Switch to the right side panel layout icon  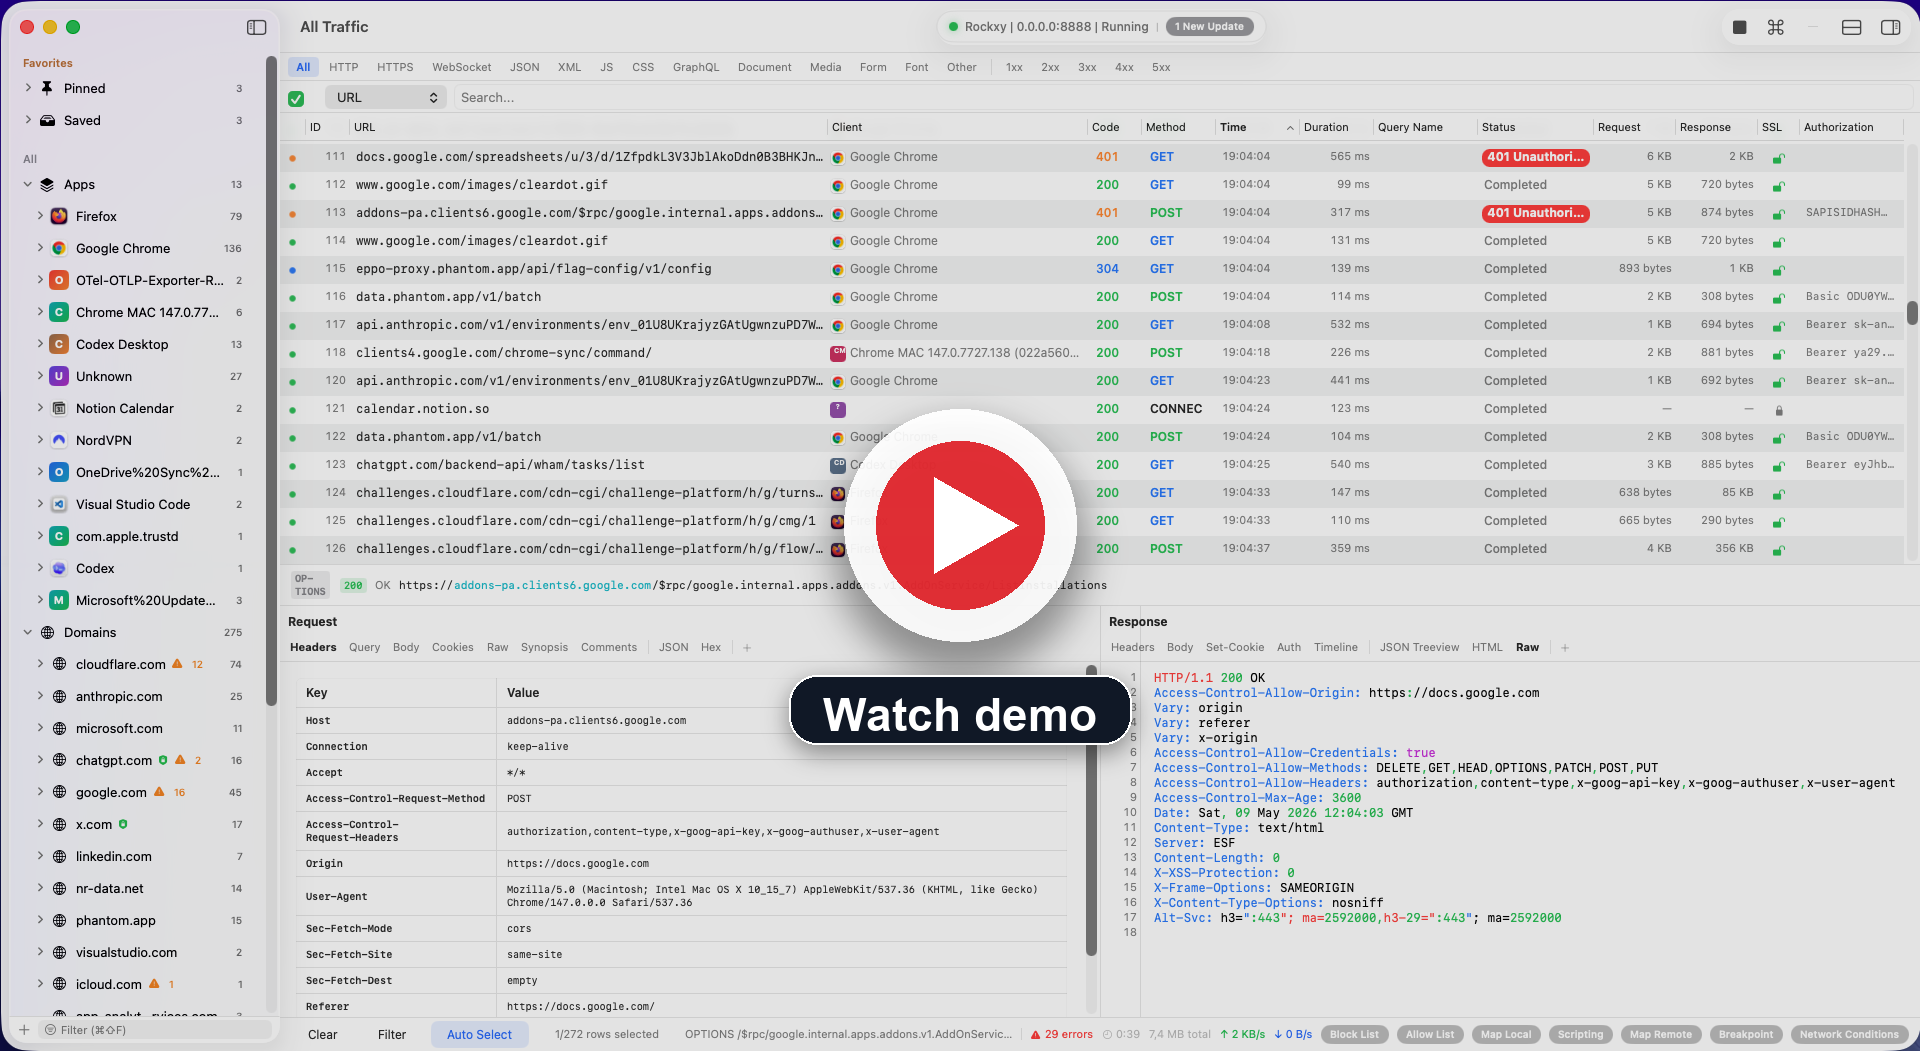pos(1891,28)
